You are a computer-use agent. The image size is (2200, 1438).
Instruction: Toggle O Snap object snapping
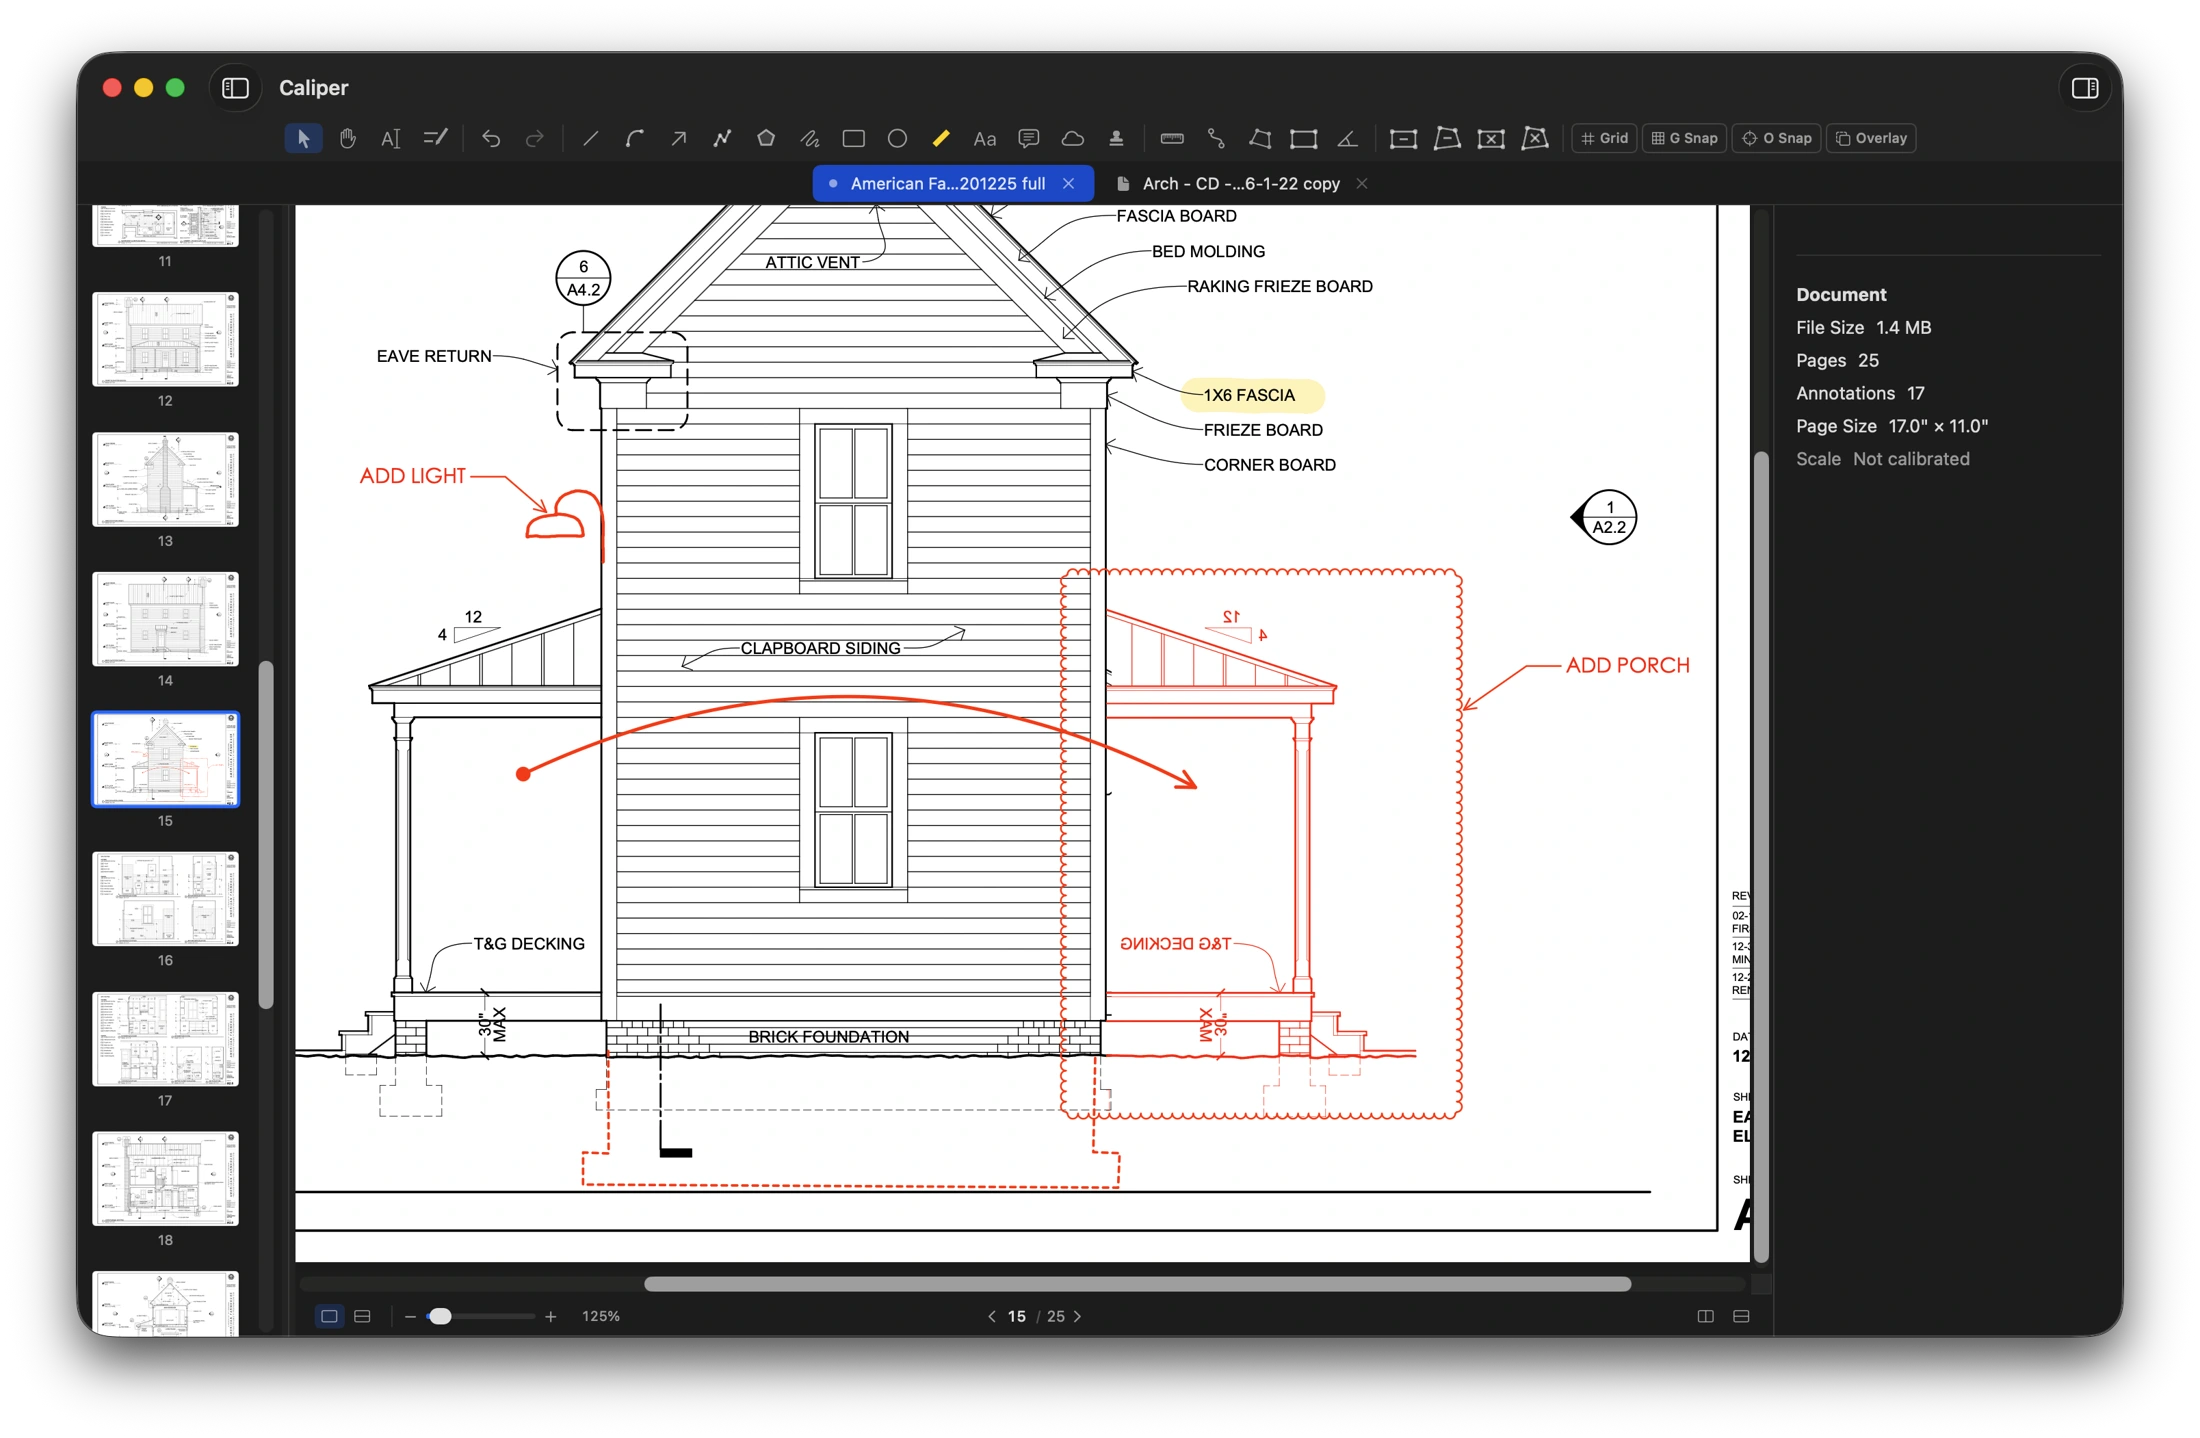point(1777,138)
